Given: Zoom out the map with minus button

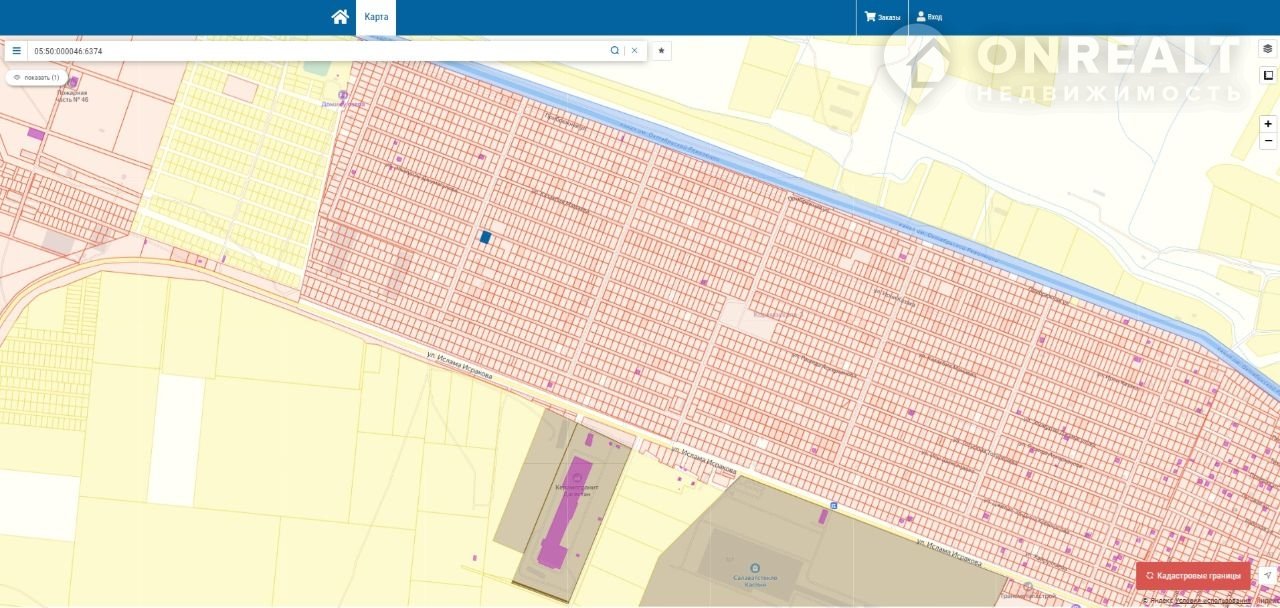Looking at the screenshot, I should 1268,141.
